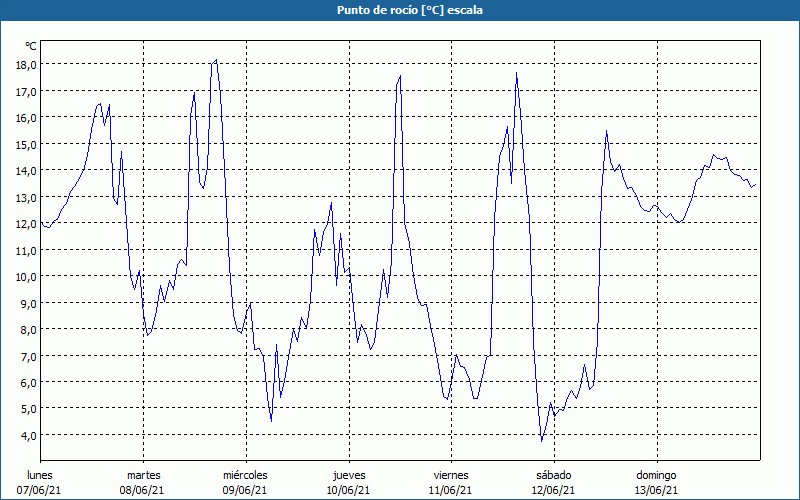This screenshot has width=800, height=500.
Task: Select the 18,0 axis value
Action: 27,65
